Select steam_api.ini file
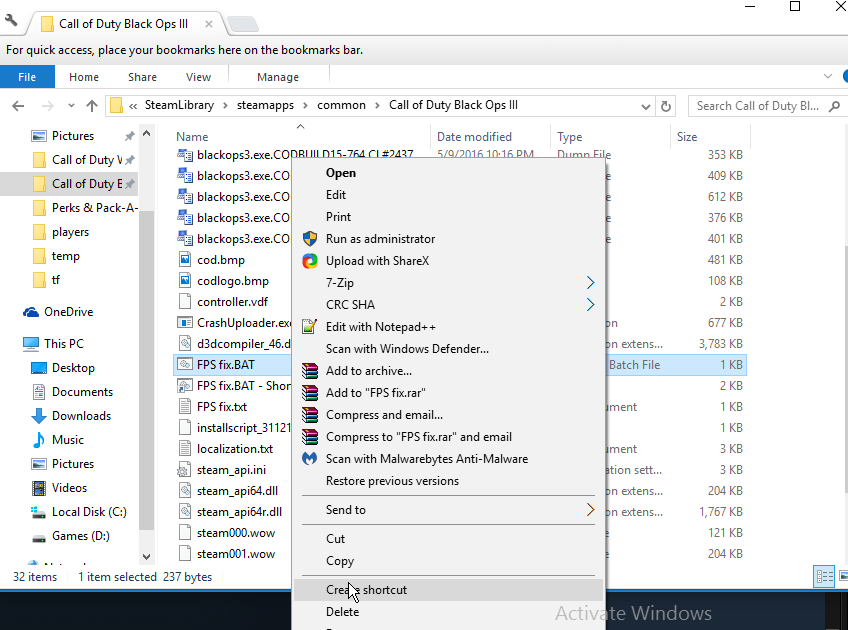 [231, 470]
